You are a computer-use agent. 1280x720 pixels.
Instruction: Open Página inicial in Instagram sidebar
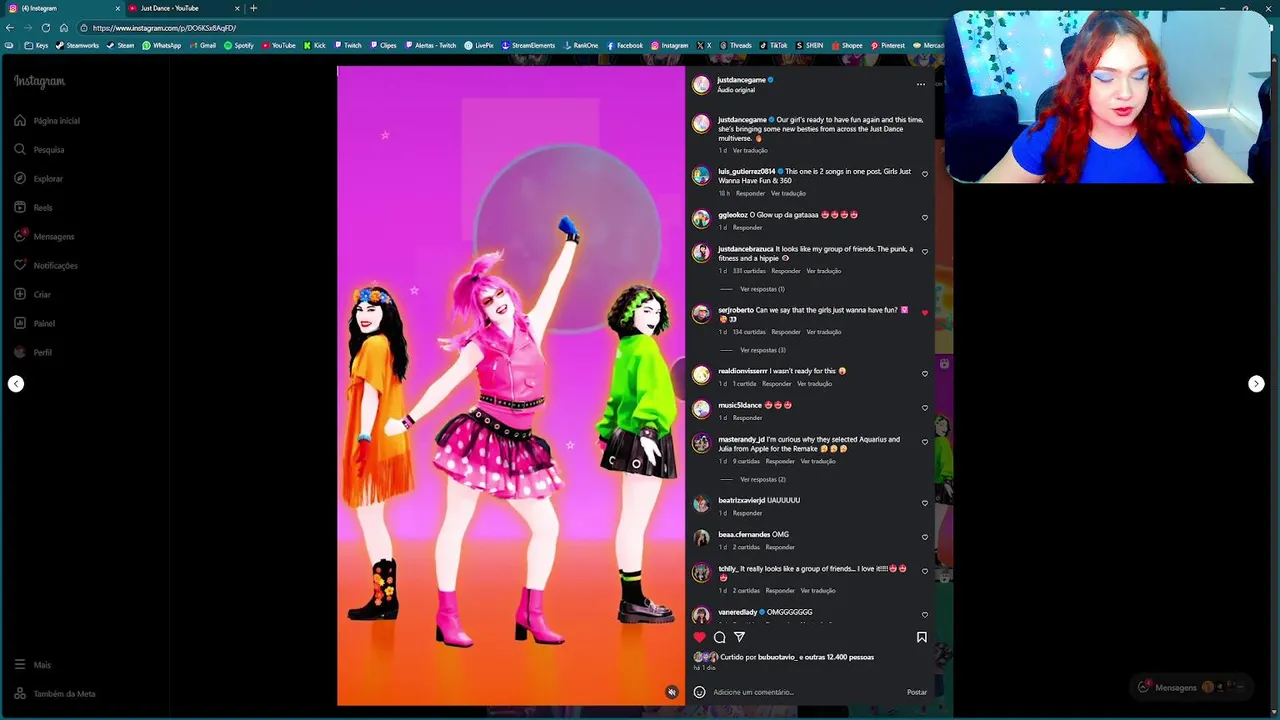tap(47, 121)
